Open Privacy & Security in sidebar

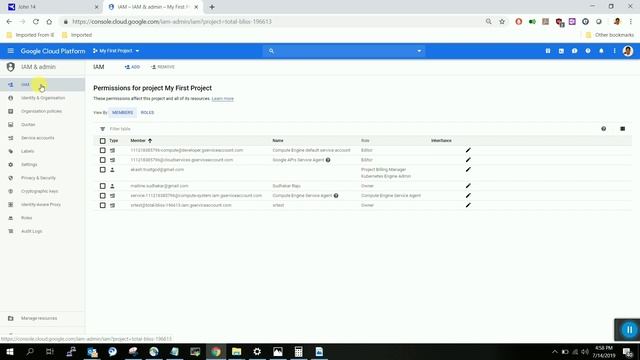click(x=42, y=178)
